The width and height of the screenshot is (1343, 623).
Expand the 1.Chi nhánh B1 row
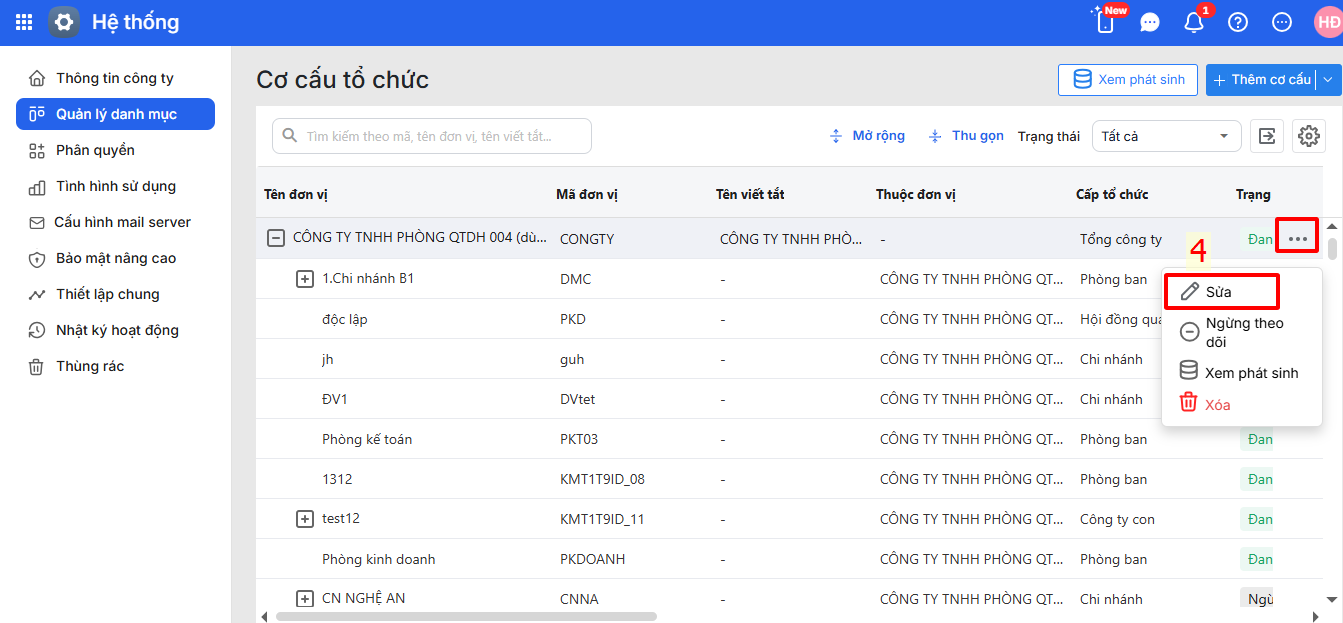point(305,279)
